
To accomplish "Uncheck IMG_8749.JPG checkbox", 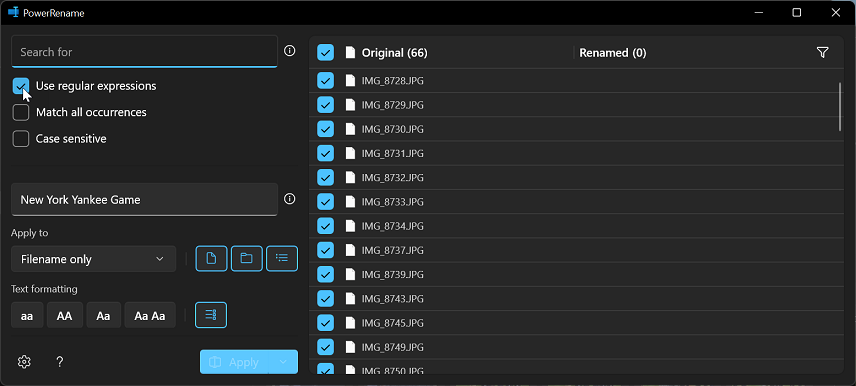I will pos(325,347).
